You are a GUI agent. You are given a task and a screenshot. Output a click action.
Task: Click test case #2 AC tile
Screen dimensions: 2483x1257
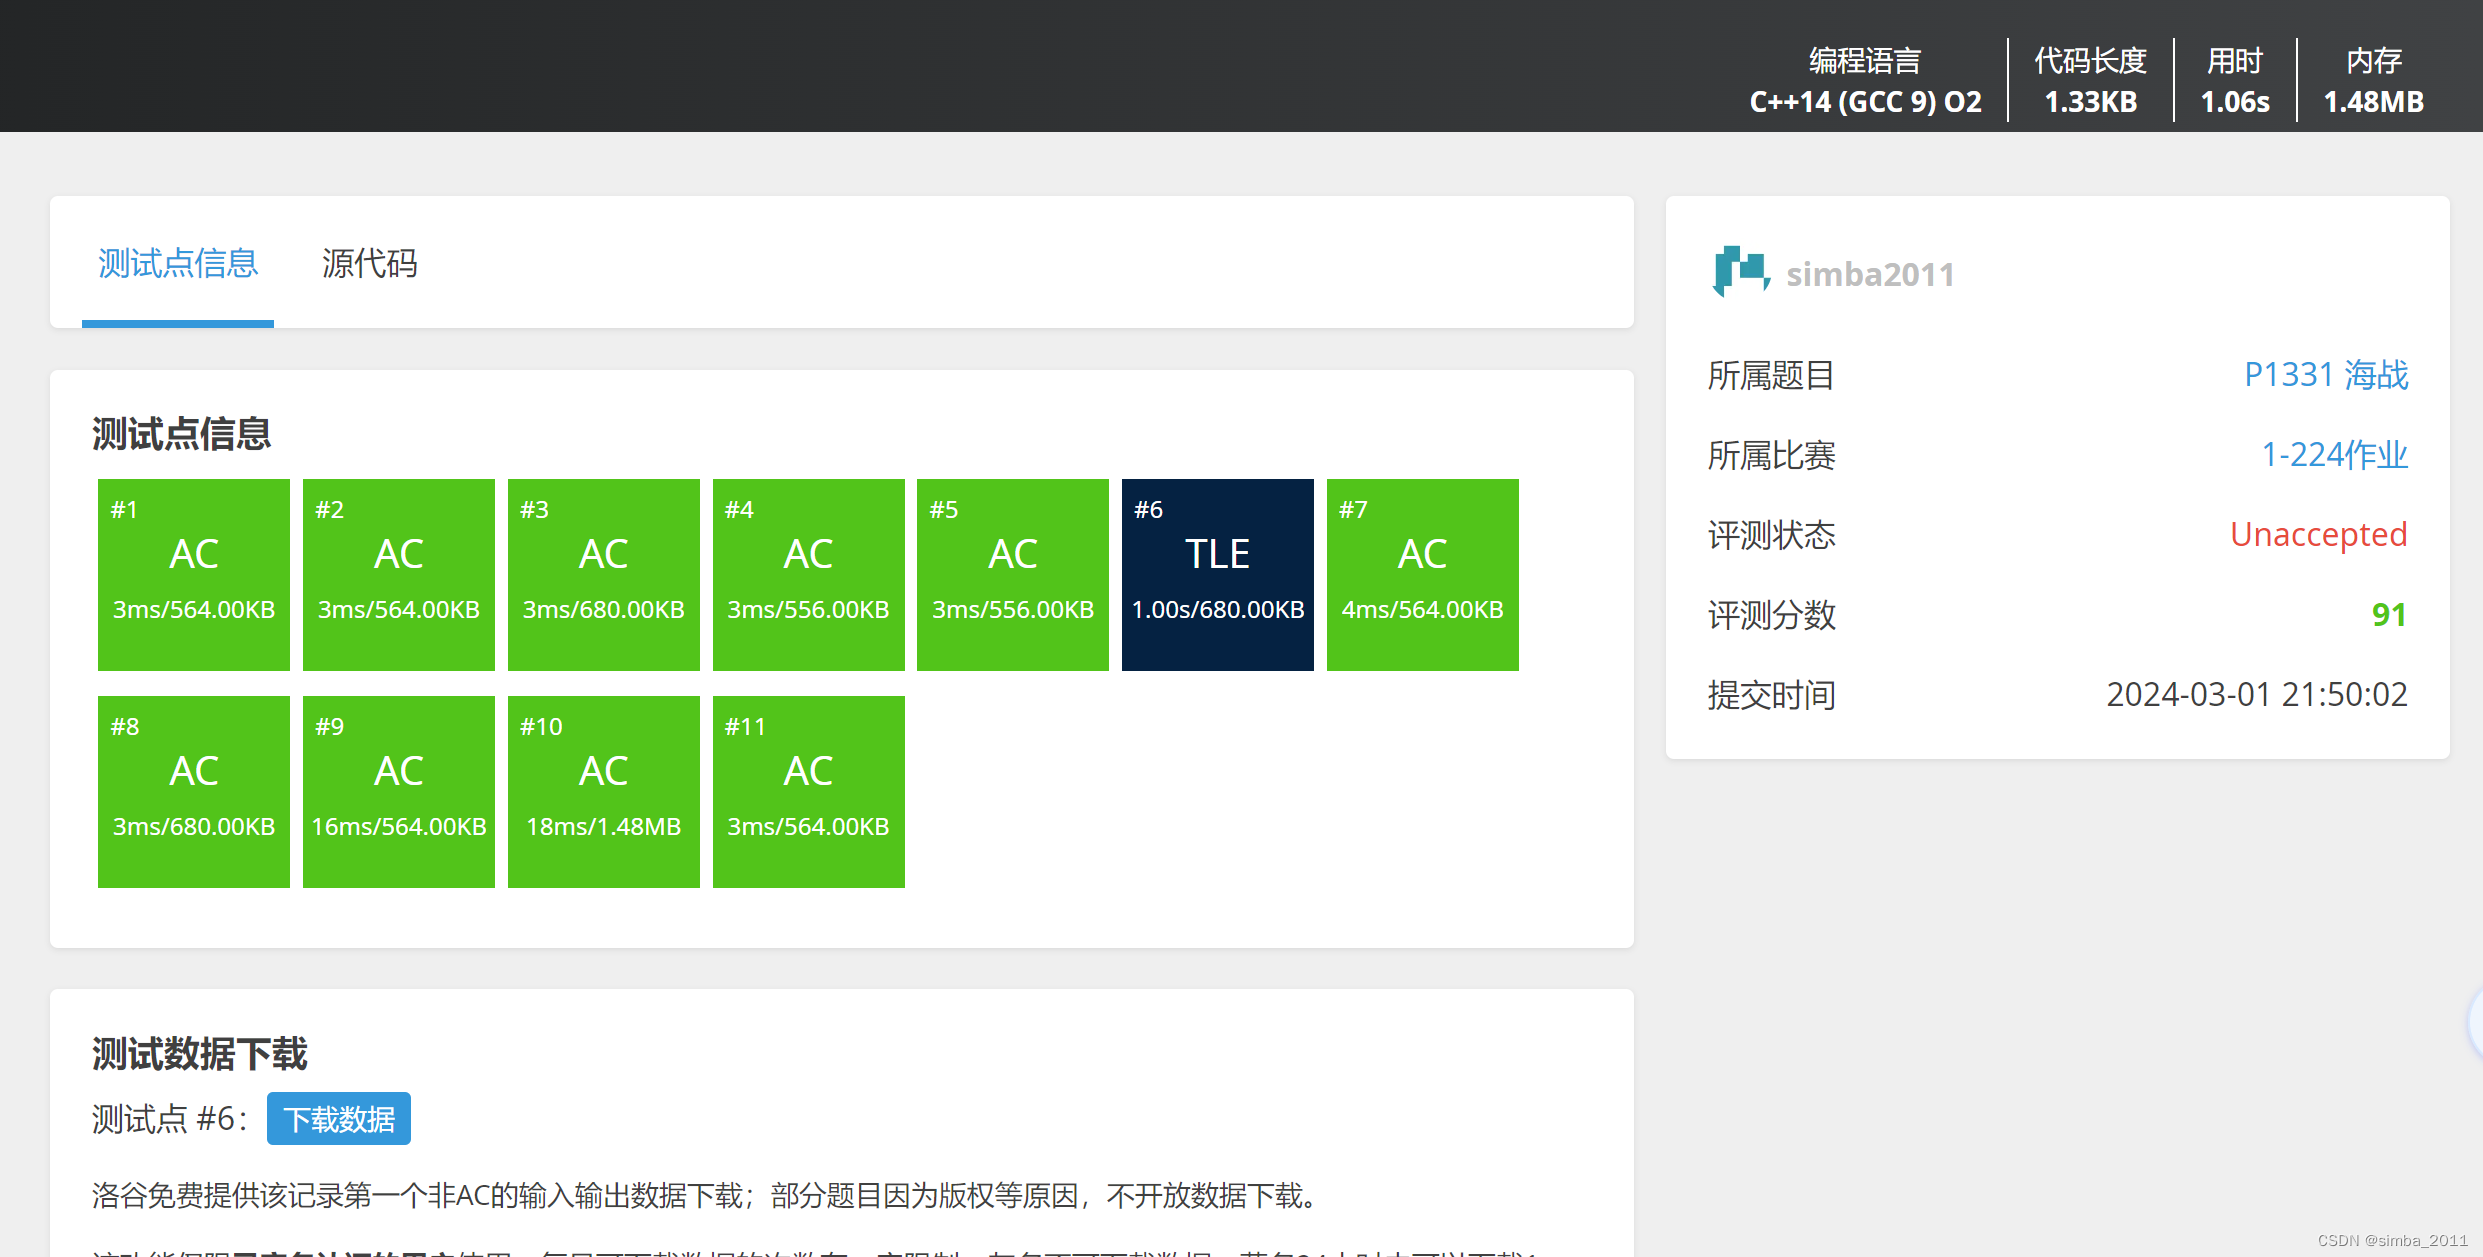[398, 575]
